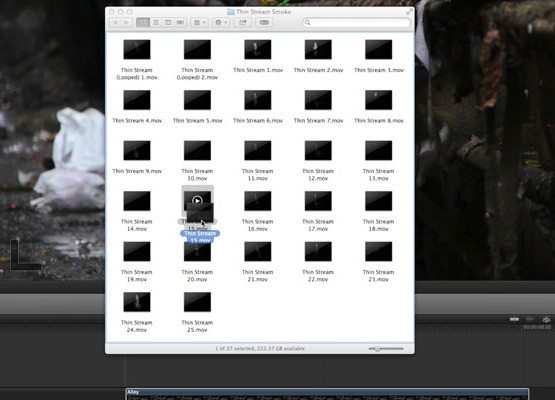This screenshot has height=400, width=555.
Task: Select Thin Stream 8.mov file
Action: pyautogui.click(x=378, y=106)
